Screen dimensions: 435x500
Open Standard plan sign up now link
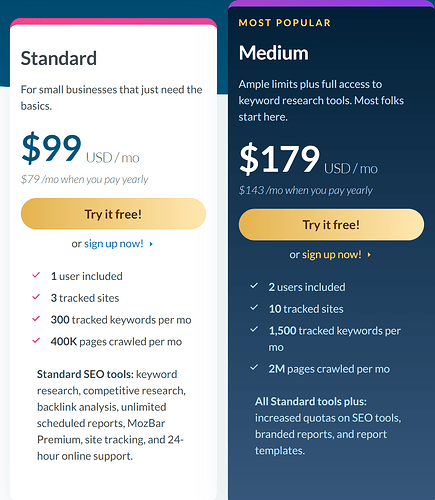[114, 244]
